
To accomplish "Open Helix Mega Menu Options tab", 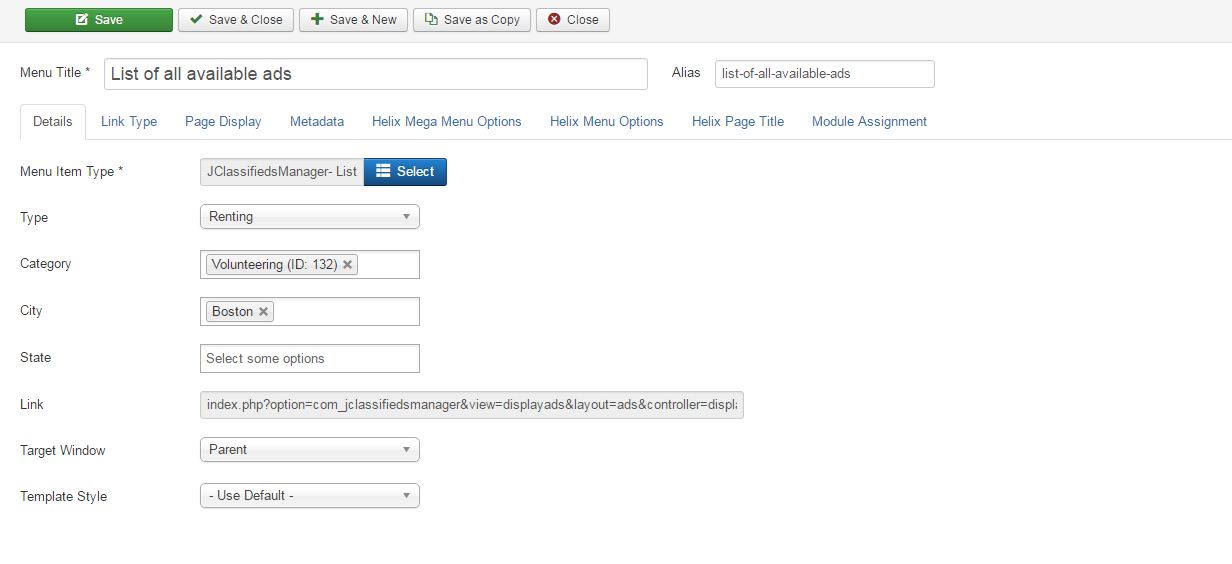I will (x=446, y=122).
